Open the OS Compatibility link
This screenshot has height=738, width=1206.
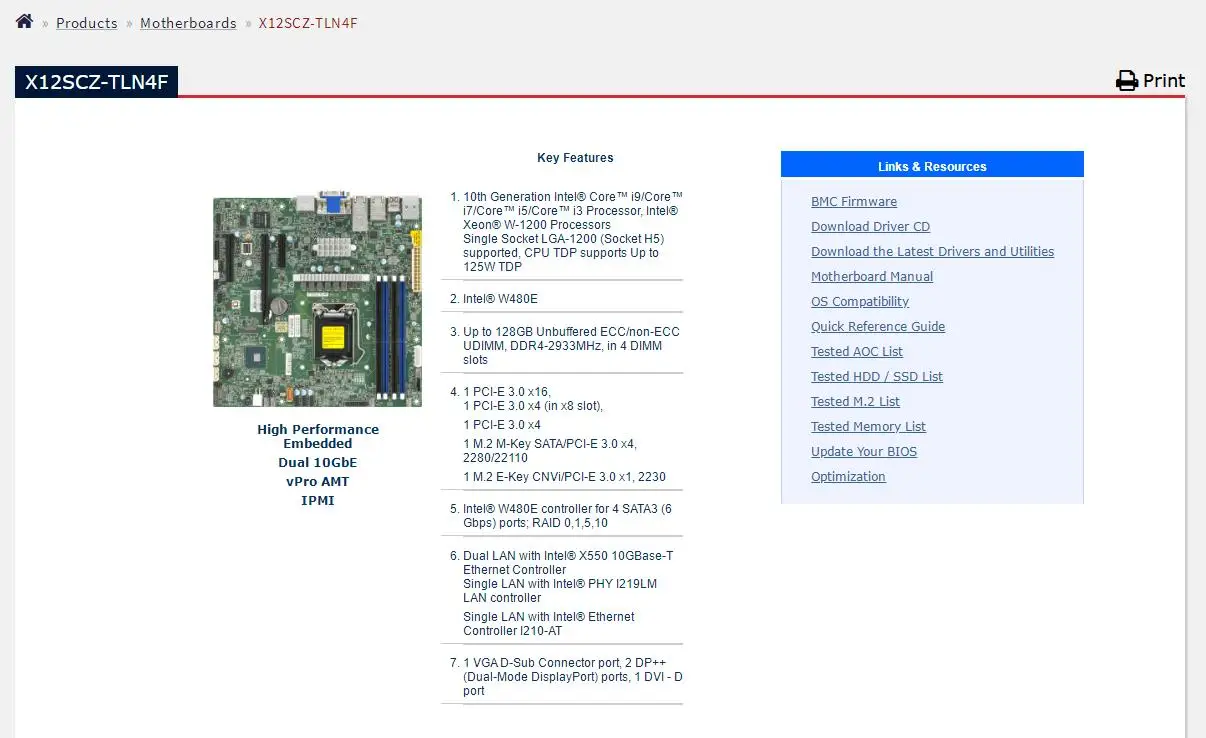[860, 302]
